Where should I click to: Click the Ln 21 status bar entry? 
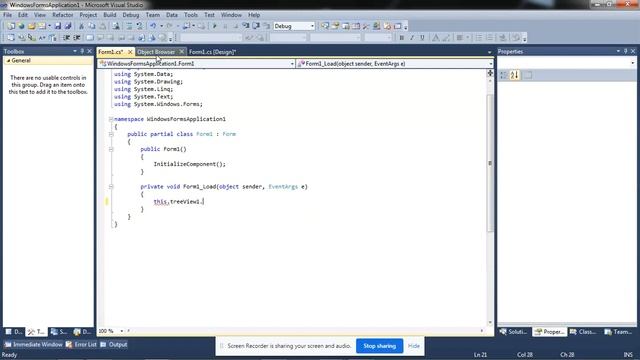click(x=480, y=355)
